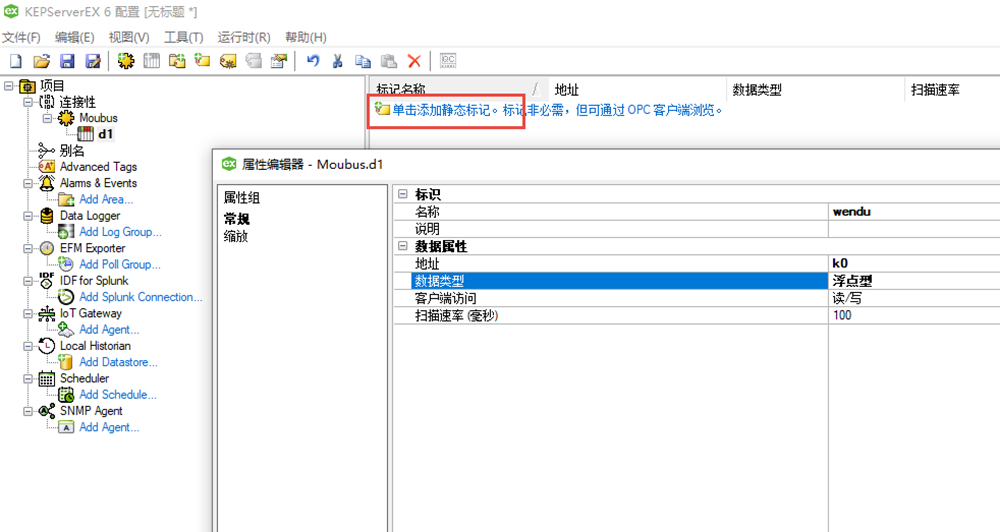Click Add Area... under Alarms & Events

click(106, 199)
